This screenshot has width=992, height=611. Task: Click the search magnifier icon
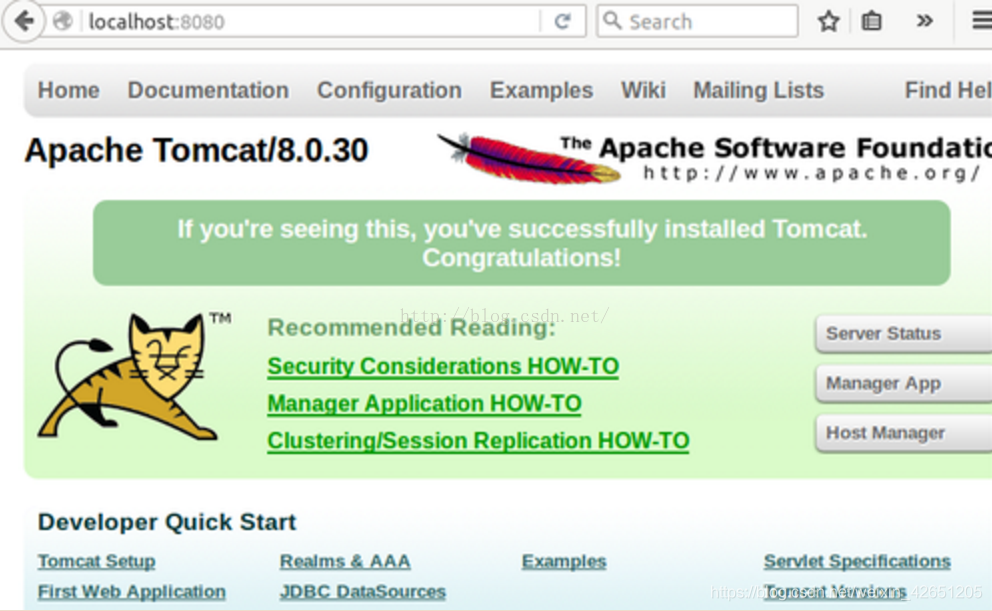pyautogui.click(x=612, y=21)
